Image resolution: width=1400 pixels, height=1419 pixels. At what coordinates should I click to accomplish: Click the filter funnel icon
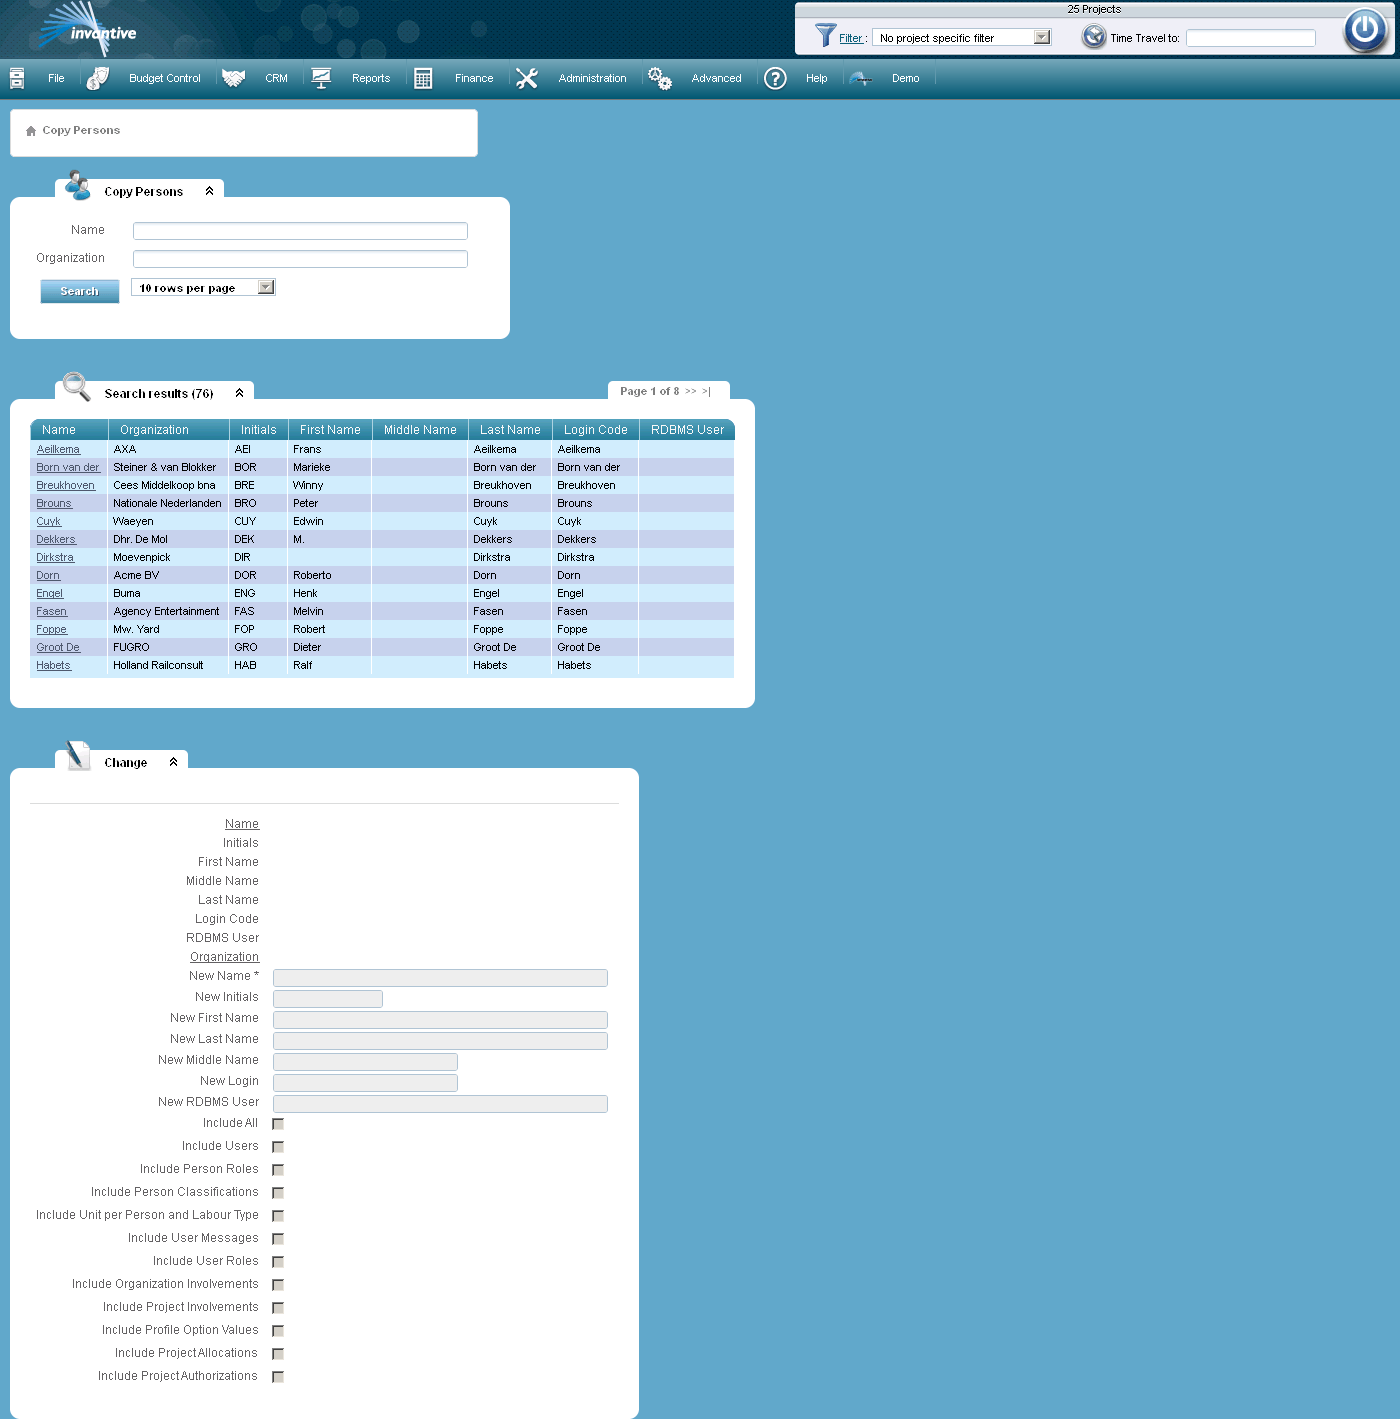(x=826, y=36)
